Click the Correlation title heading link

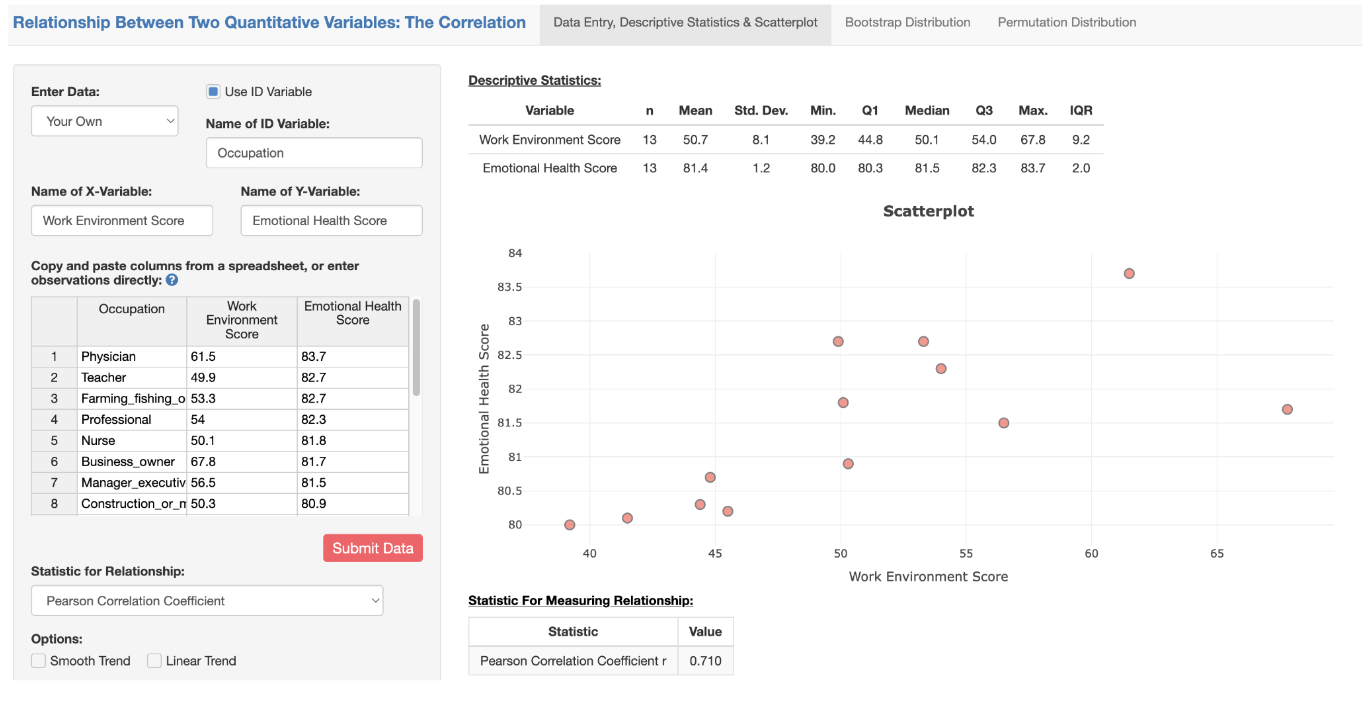click(268, 22)
